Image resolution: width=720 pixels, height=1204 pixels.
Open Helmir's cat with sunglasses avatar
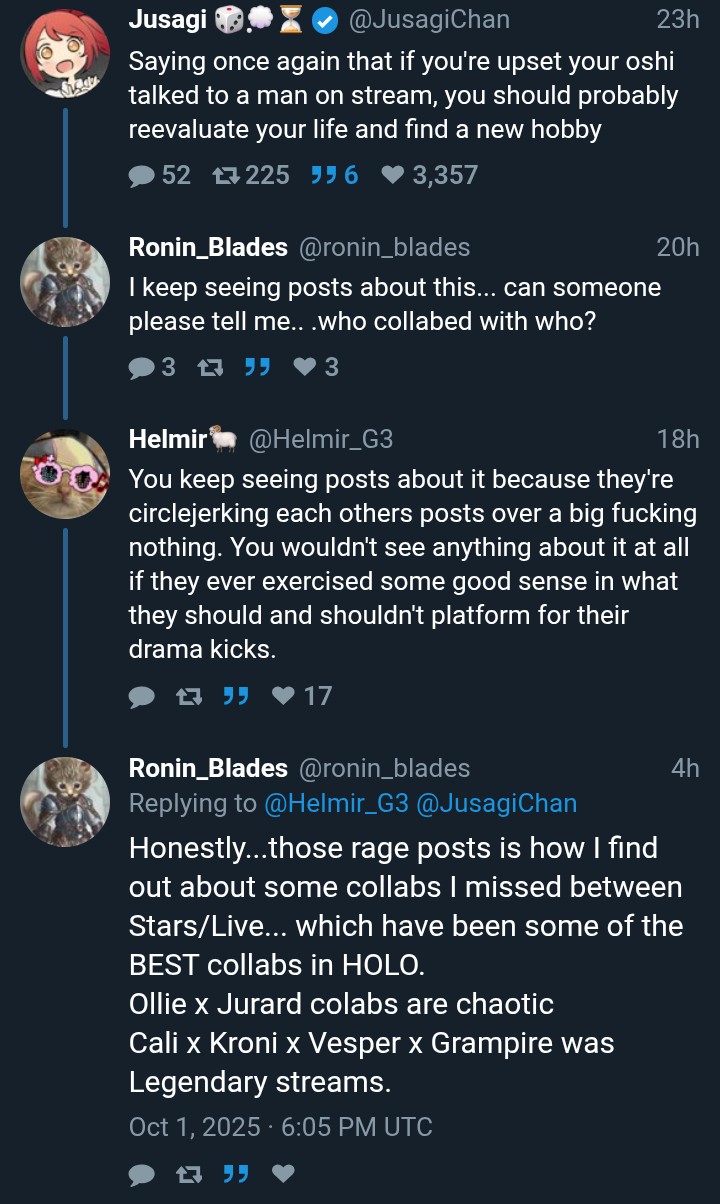(x=65, y=473)
